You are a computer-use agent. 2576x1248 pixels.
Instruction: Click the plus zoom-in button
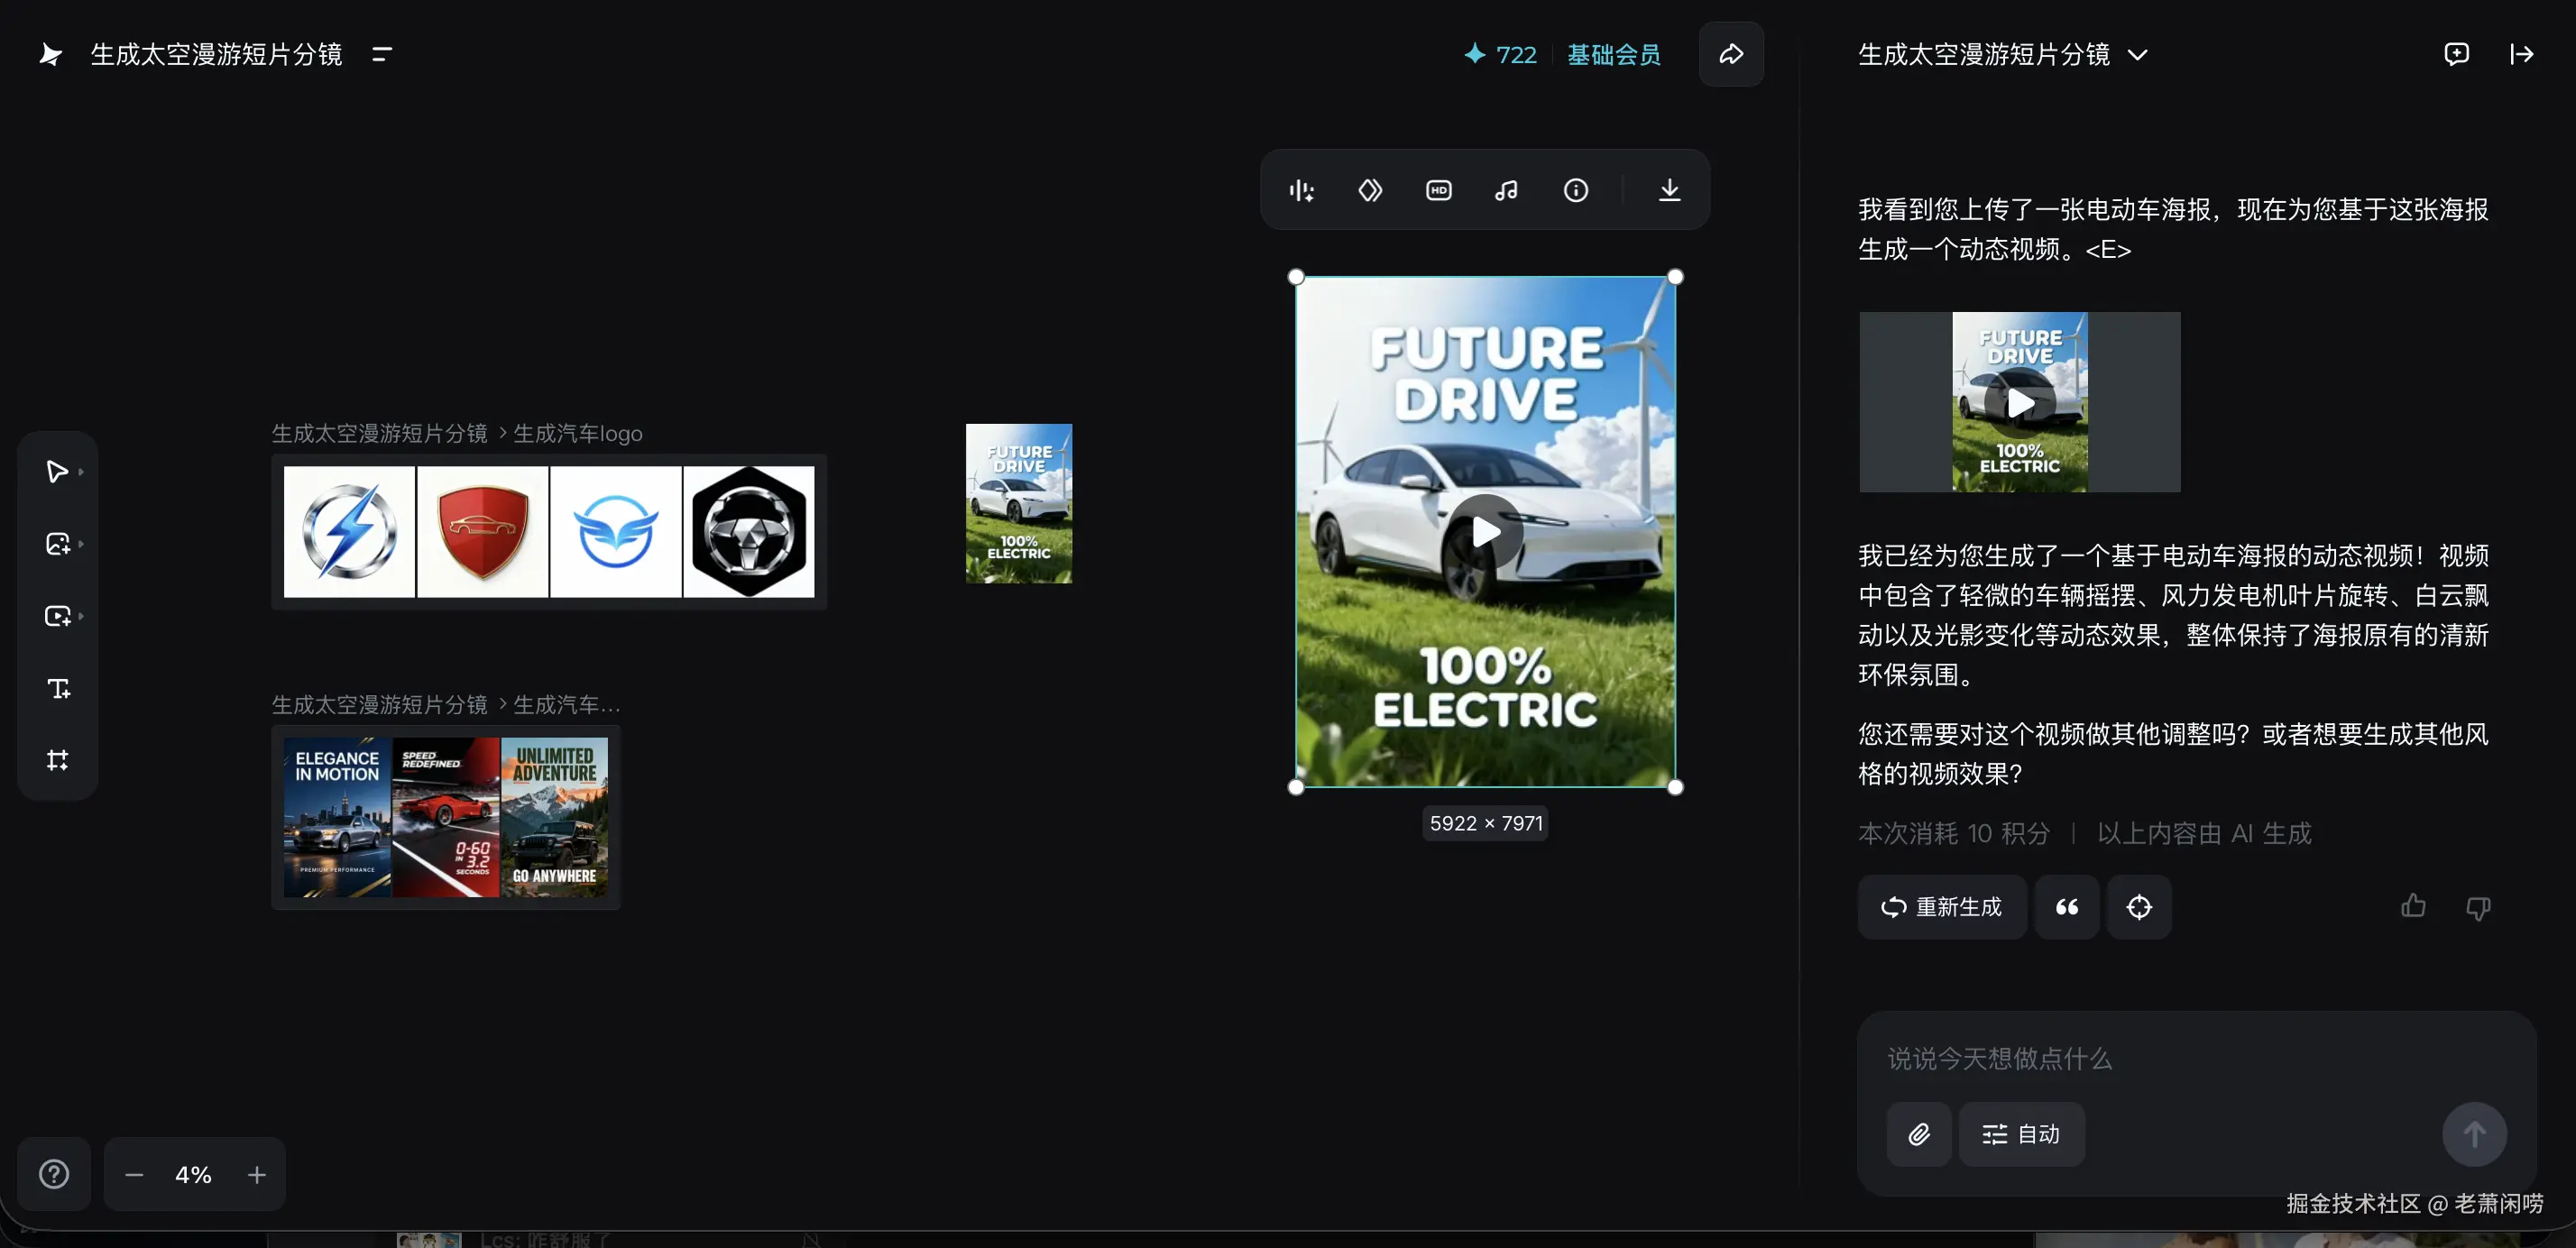click(256, 1174)
